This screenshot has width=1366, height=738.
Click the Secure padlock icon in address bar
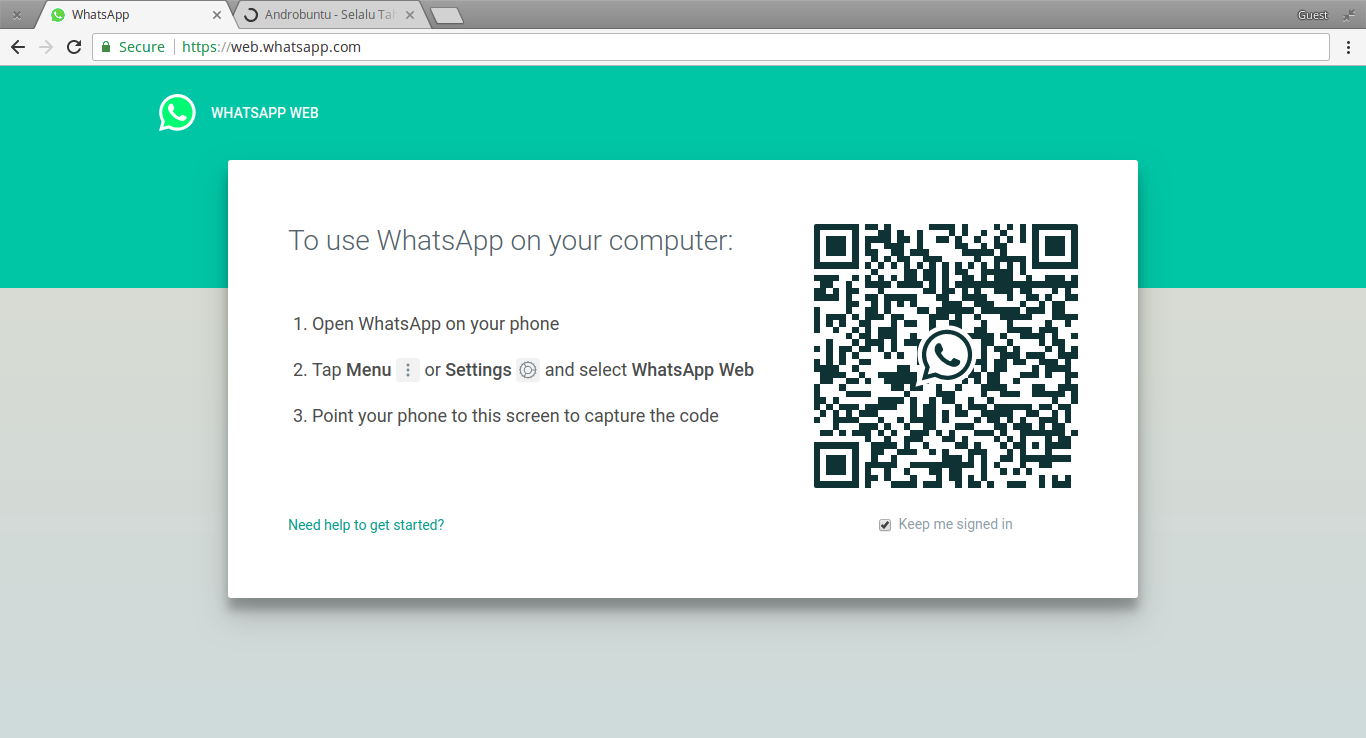click(104, 46)
